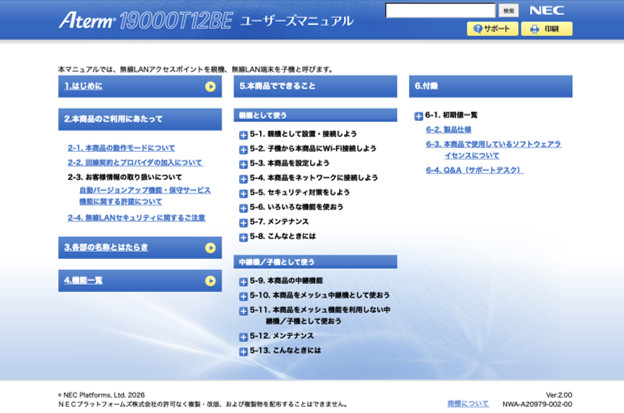
Task: Open the サポート support button
Action: pyautogui.click(x=492, y=29)
